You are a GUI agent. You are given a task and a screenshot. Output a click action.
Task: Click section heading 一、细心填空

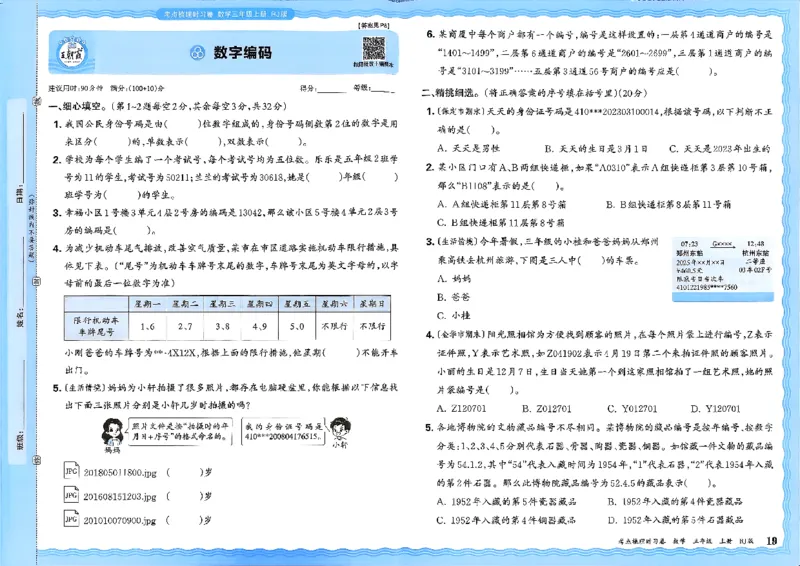coord(78,107)
